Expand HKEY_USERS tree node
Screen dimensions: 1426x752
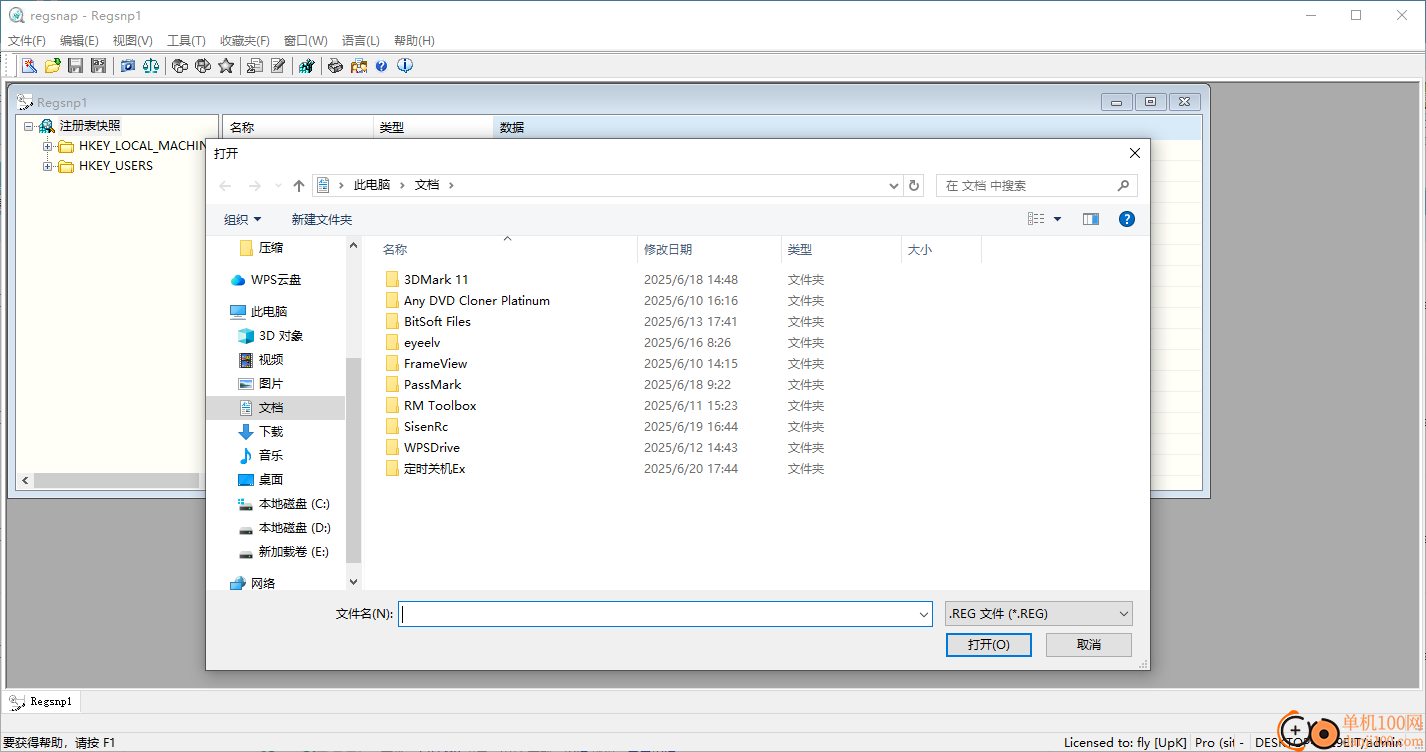[x=47, y=166]
